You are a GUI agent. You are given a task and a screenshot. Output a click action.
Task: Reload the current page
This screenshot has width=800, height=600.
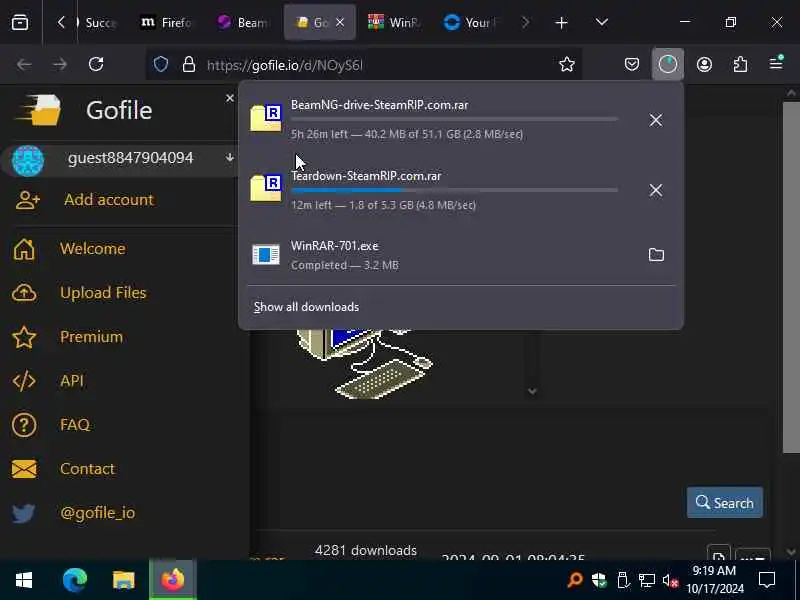[96, 64]
